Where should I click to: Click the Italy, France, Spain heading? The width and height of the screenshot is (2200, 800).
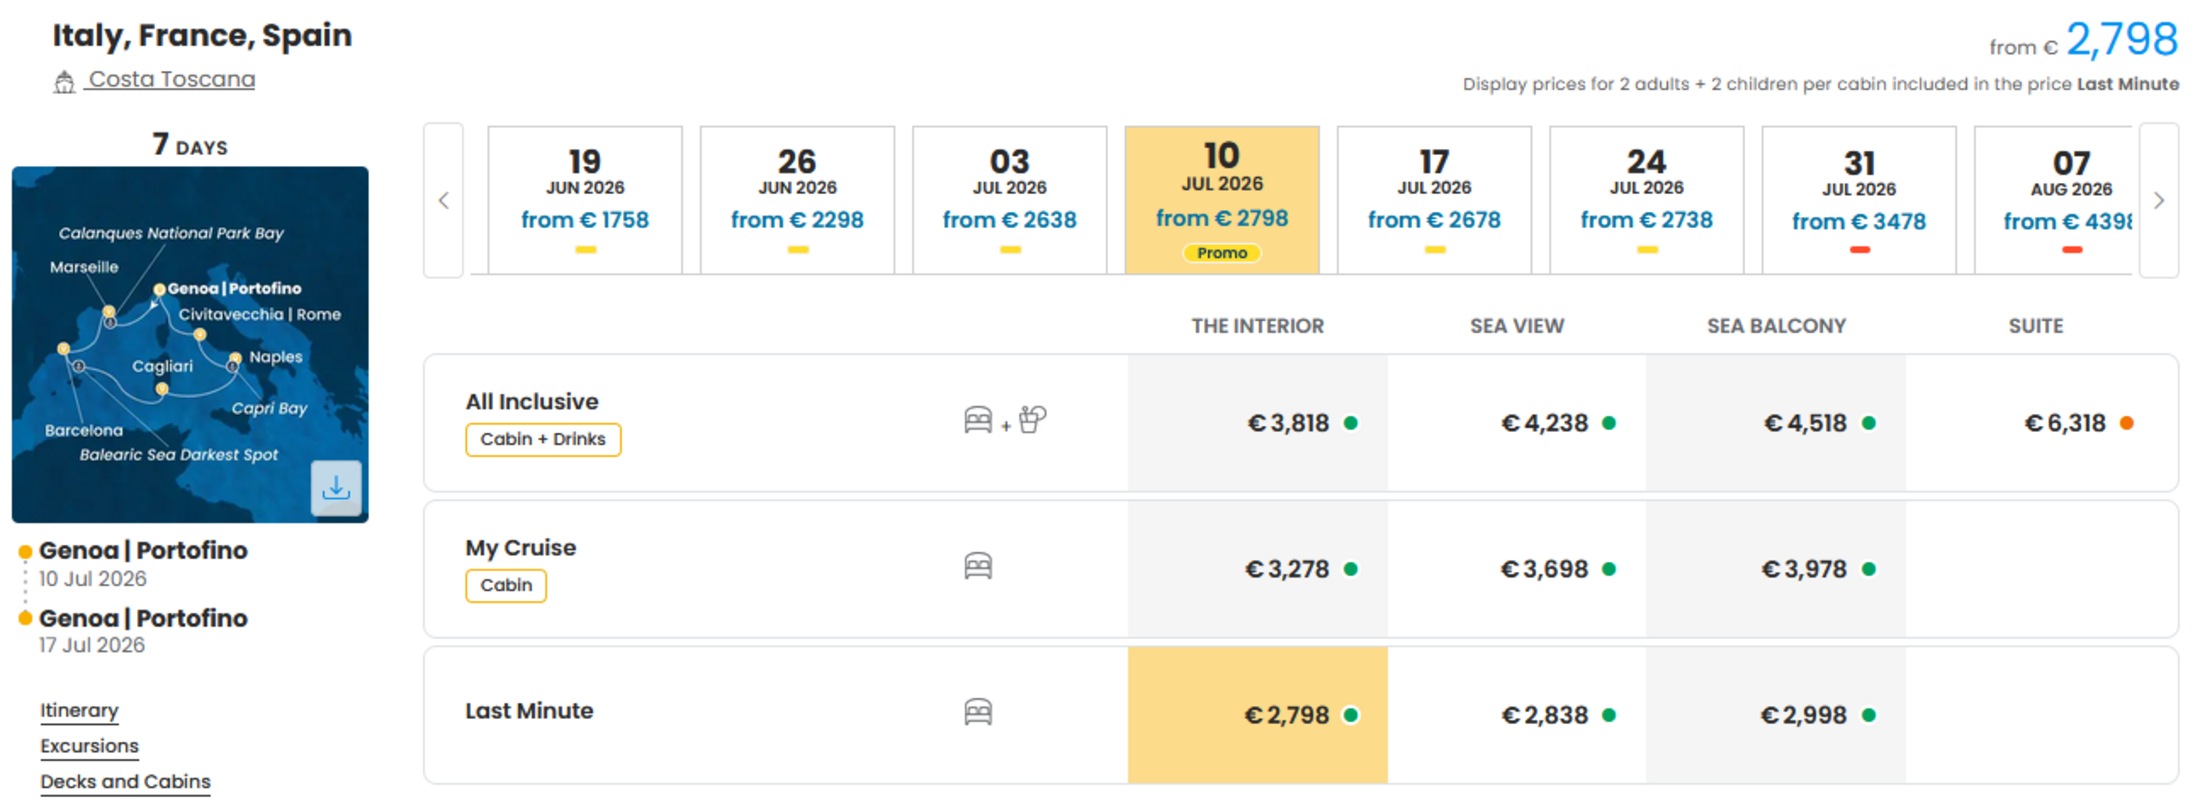point(202,36)
